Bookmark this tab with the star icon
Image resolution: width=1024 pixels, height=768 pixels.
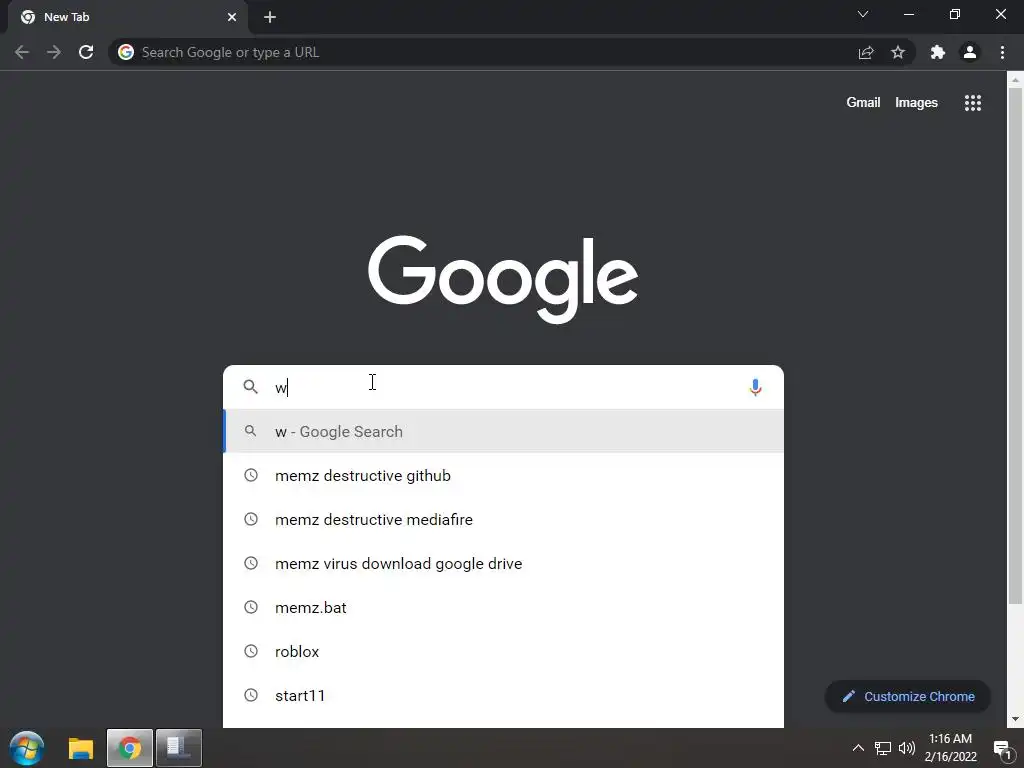coord(898,52)
